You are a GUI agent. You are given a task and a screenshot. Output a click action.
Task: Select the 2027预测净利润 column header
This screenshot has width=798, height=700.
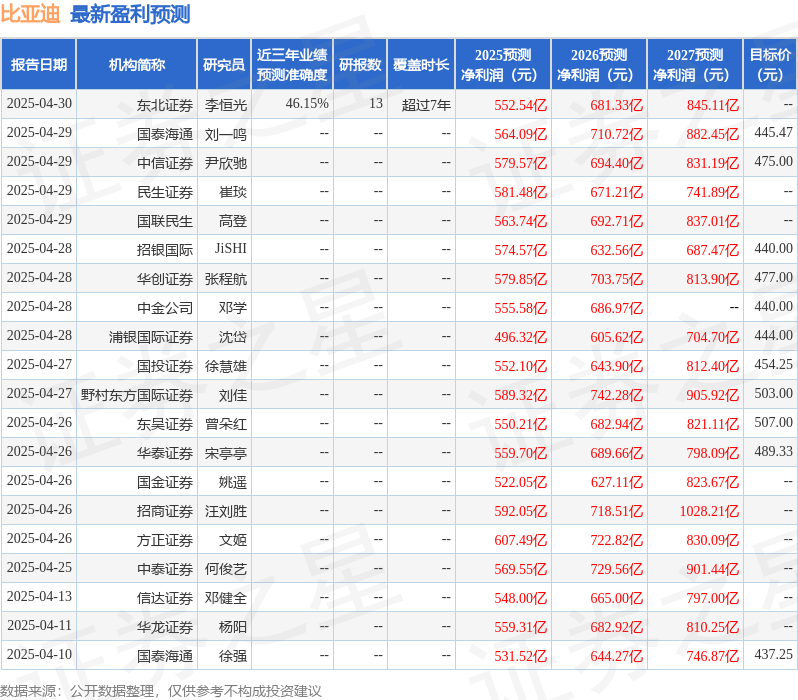pos(695,65)
